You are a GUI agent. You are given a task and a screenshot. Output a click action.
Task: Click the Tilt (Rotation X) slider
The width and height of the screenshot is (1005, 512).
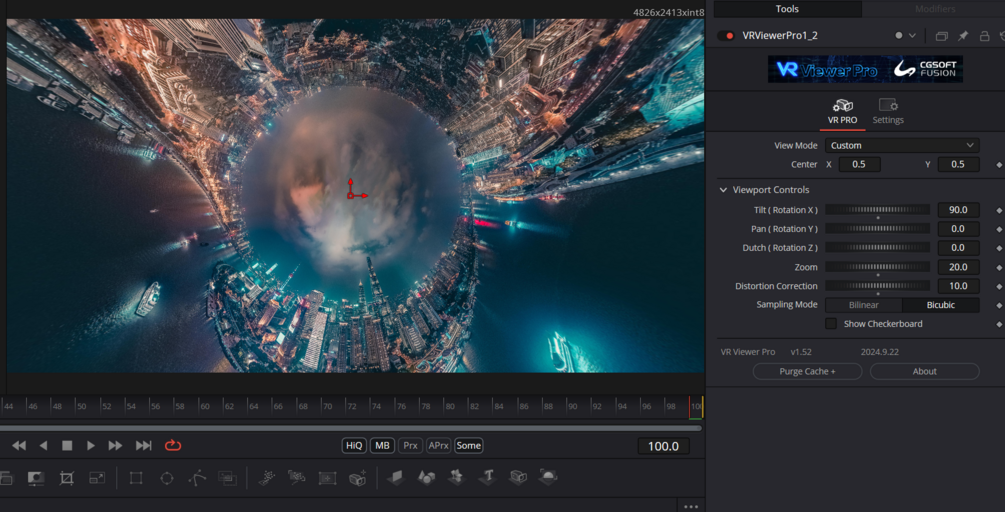point(877,210)
